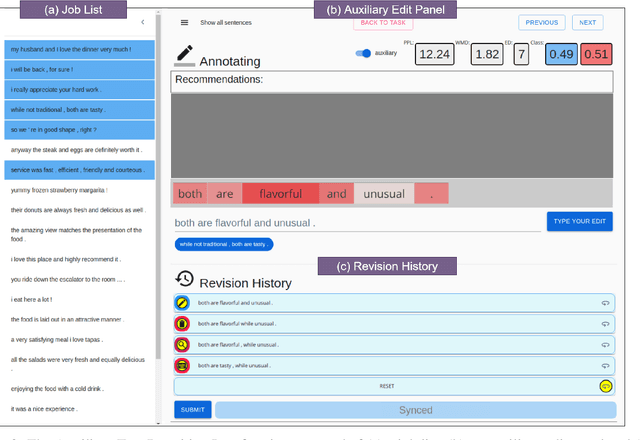
Task: Click the pencil icon on first revision
Action: coord(182,302)
